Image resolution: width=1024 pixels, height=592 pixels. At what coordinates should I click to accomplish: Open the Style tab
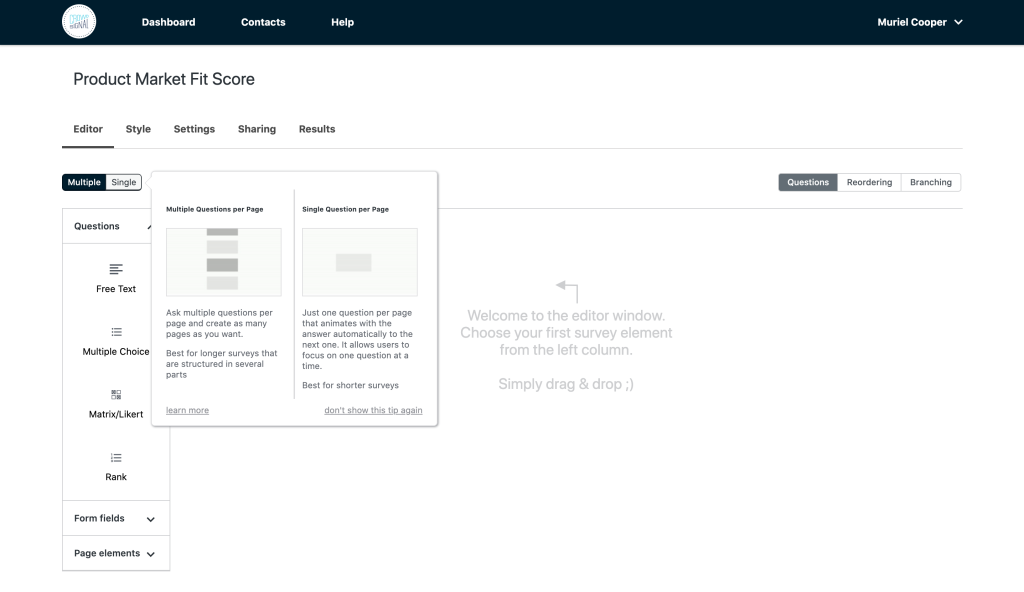(138, 129)
